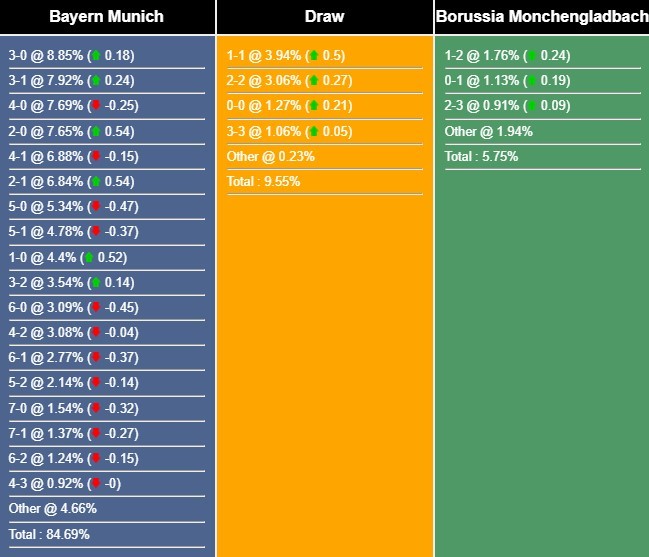649x557 pixels.
Task: Click green up arrow beside 3-0 score
Action: pos(96,55)
